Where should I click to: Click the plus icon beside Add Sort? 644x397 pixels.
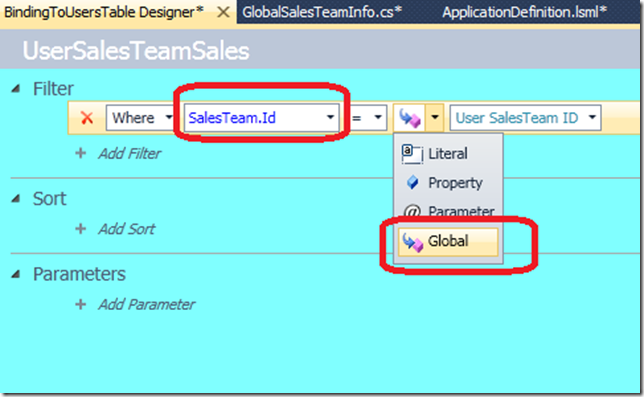click(80, 229)
